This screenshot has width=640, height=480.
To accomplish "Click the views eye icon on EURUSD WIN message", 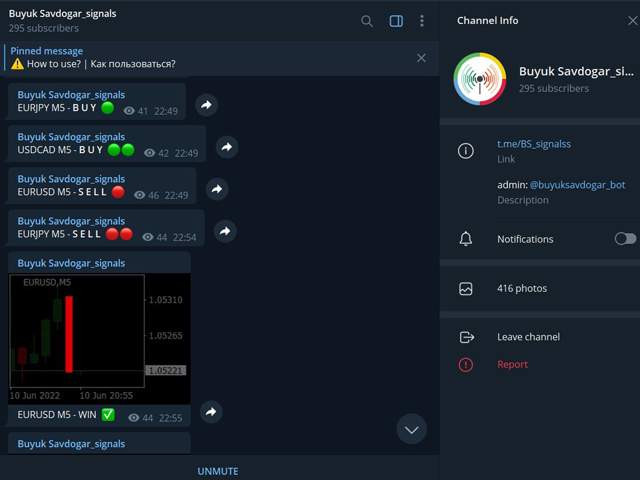I will coord(134,418).
